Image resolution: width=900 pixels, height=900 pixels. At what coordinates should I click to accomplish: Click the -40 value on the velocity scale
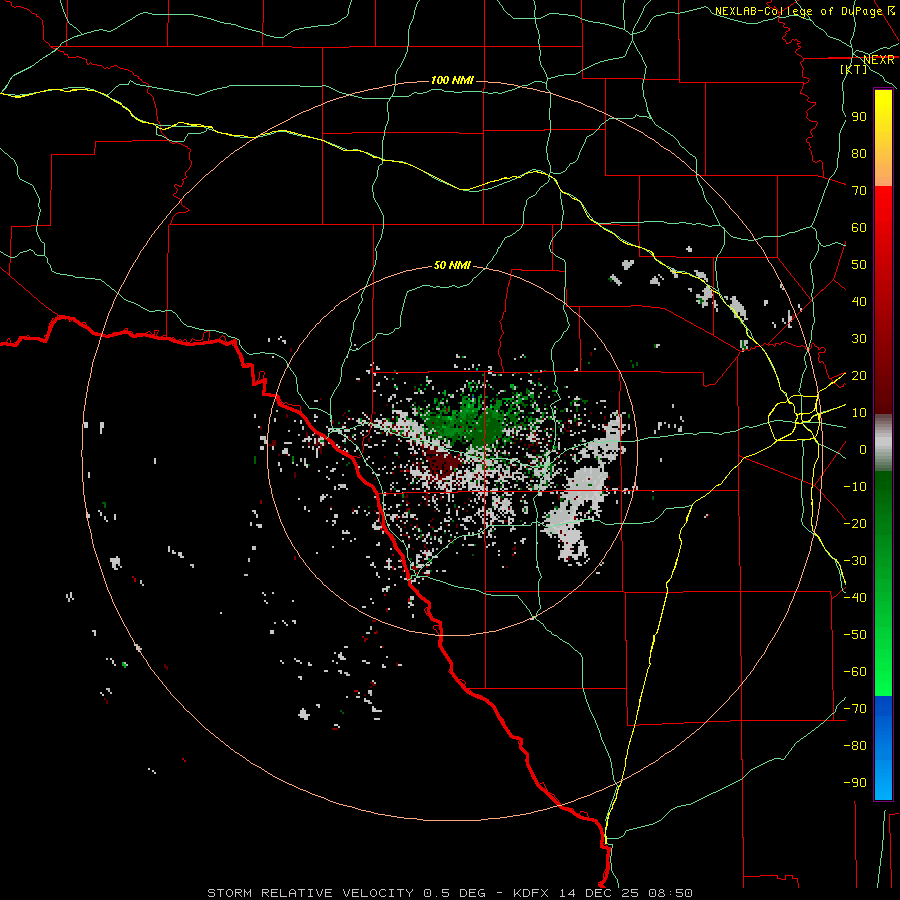pos(855,598)
